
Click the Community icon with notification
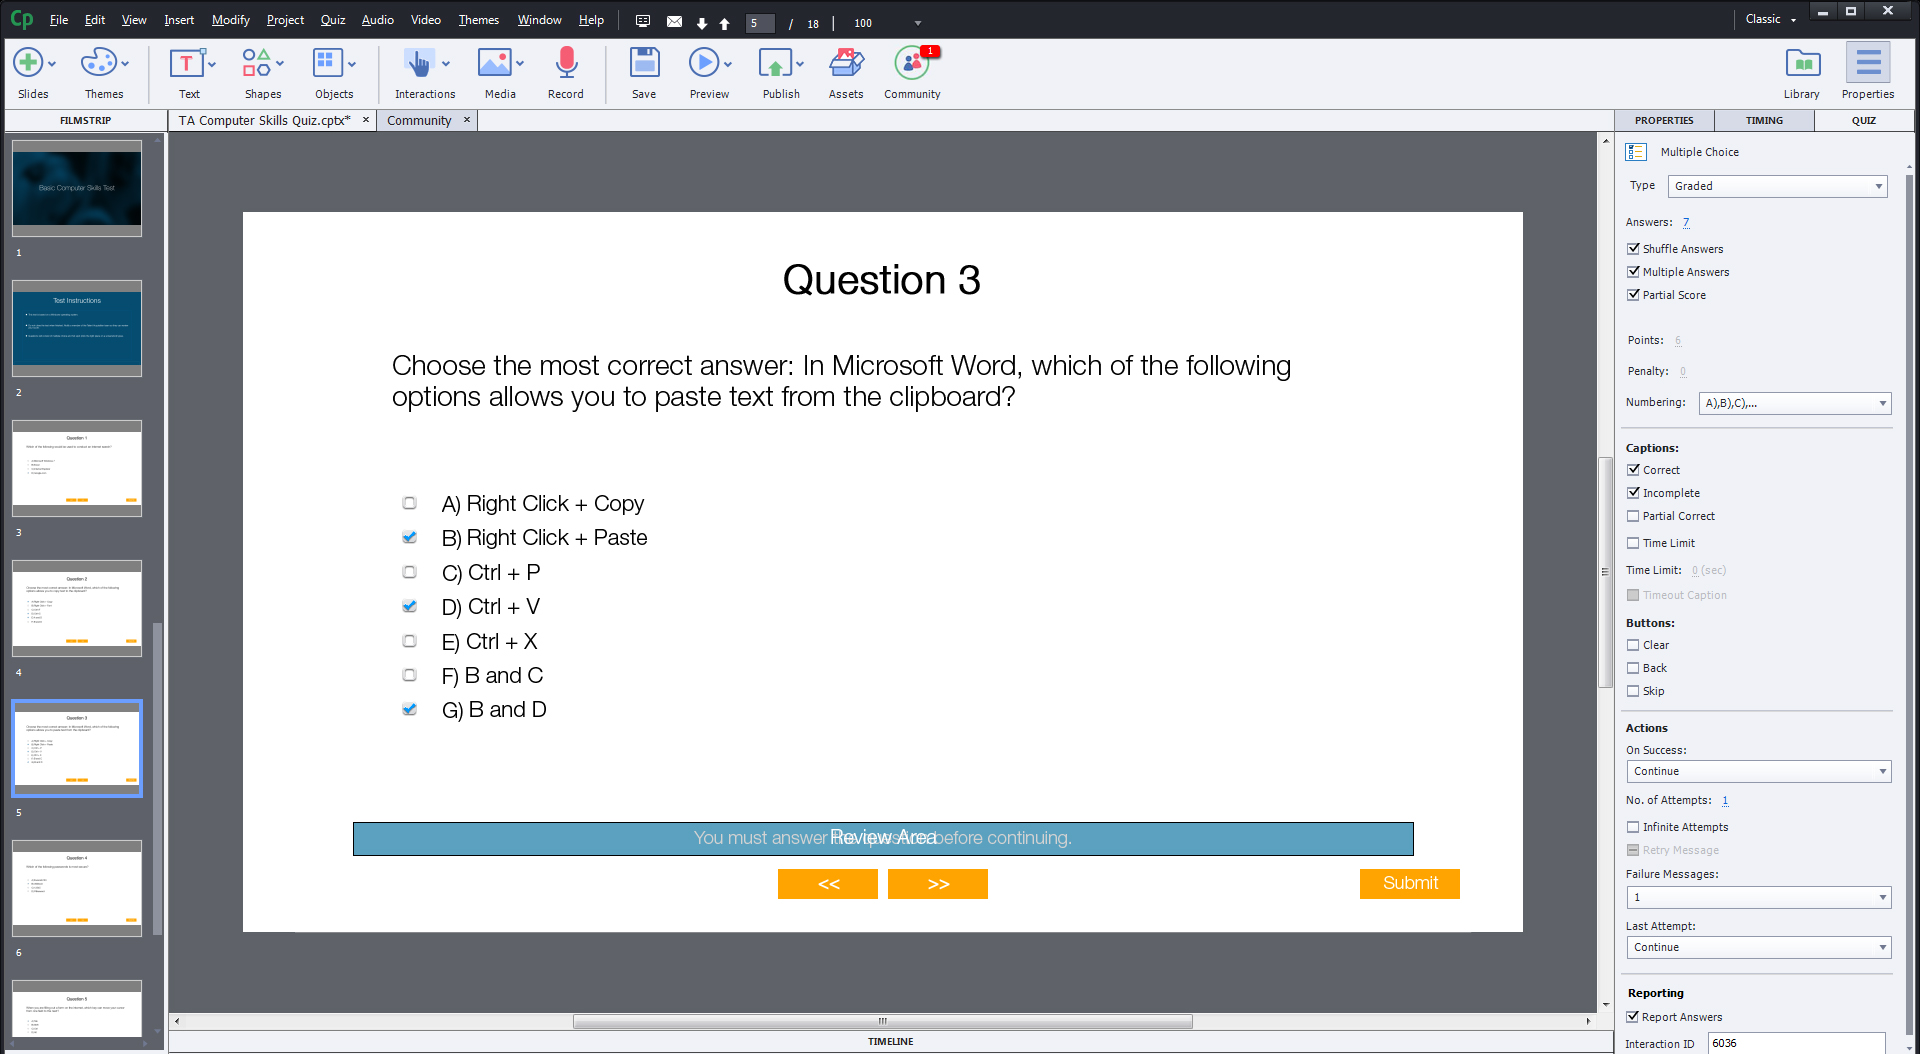[911, 64]
